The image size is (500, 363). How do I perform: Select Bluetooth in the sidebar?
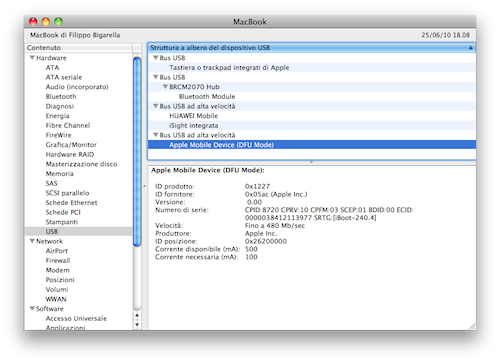point(61,96)
